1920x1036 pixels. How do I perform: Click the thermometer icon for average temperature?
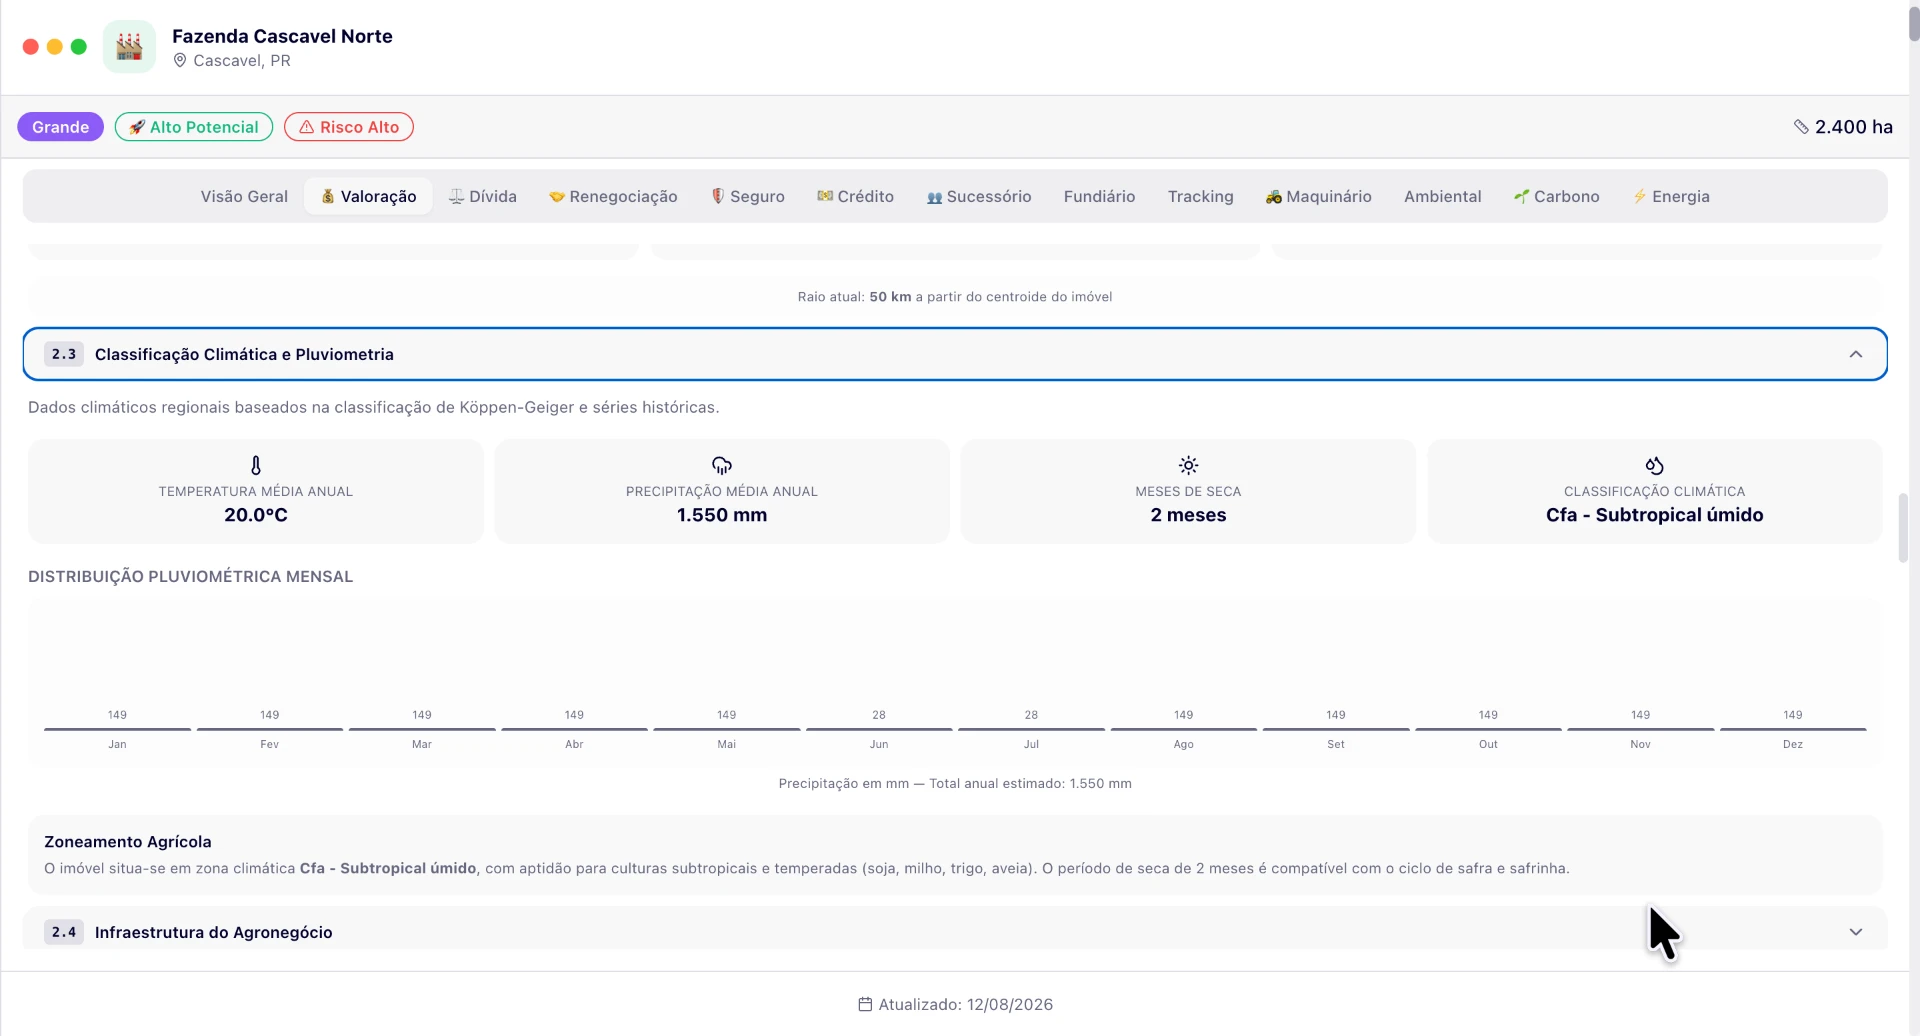(x=256, y=465)
